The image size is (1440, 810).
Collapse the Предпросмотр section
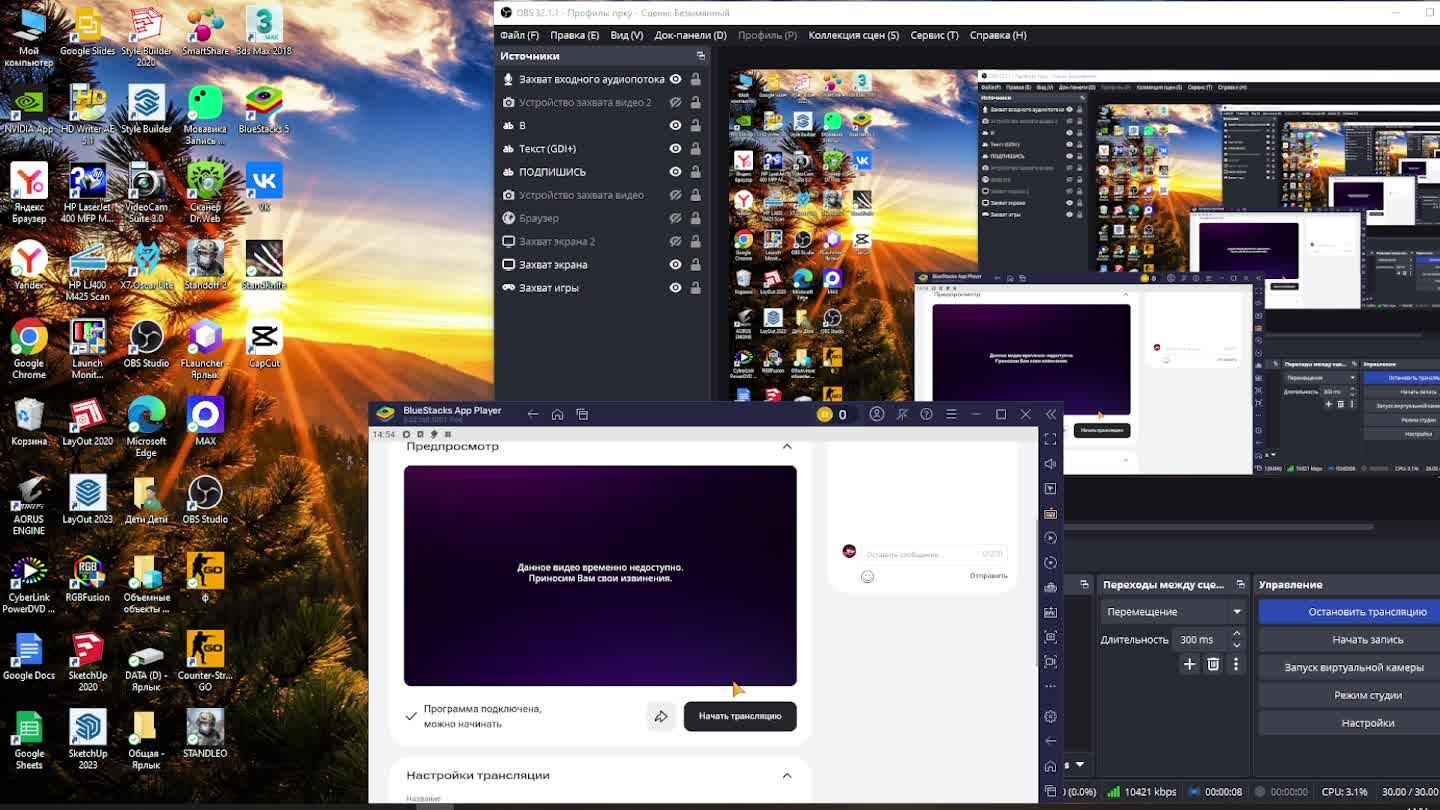787,446
